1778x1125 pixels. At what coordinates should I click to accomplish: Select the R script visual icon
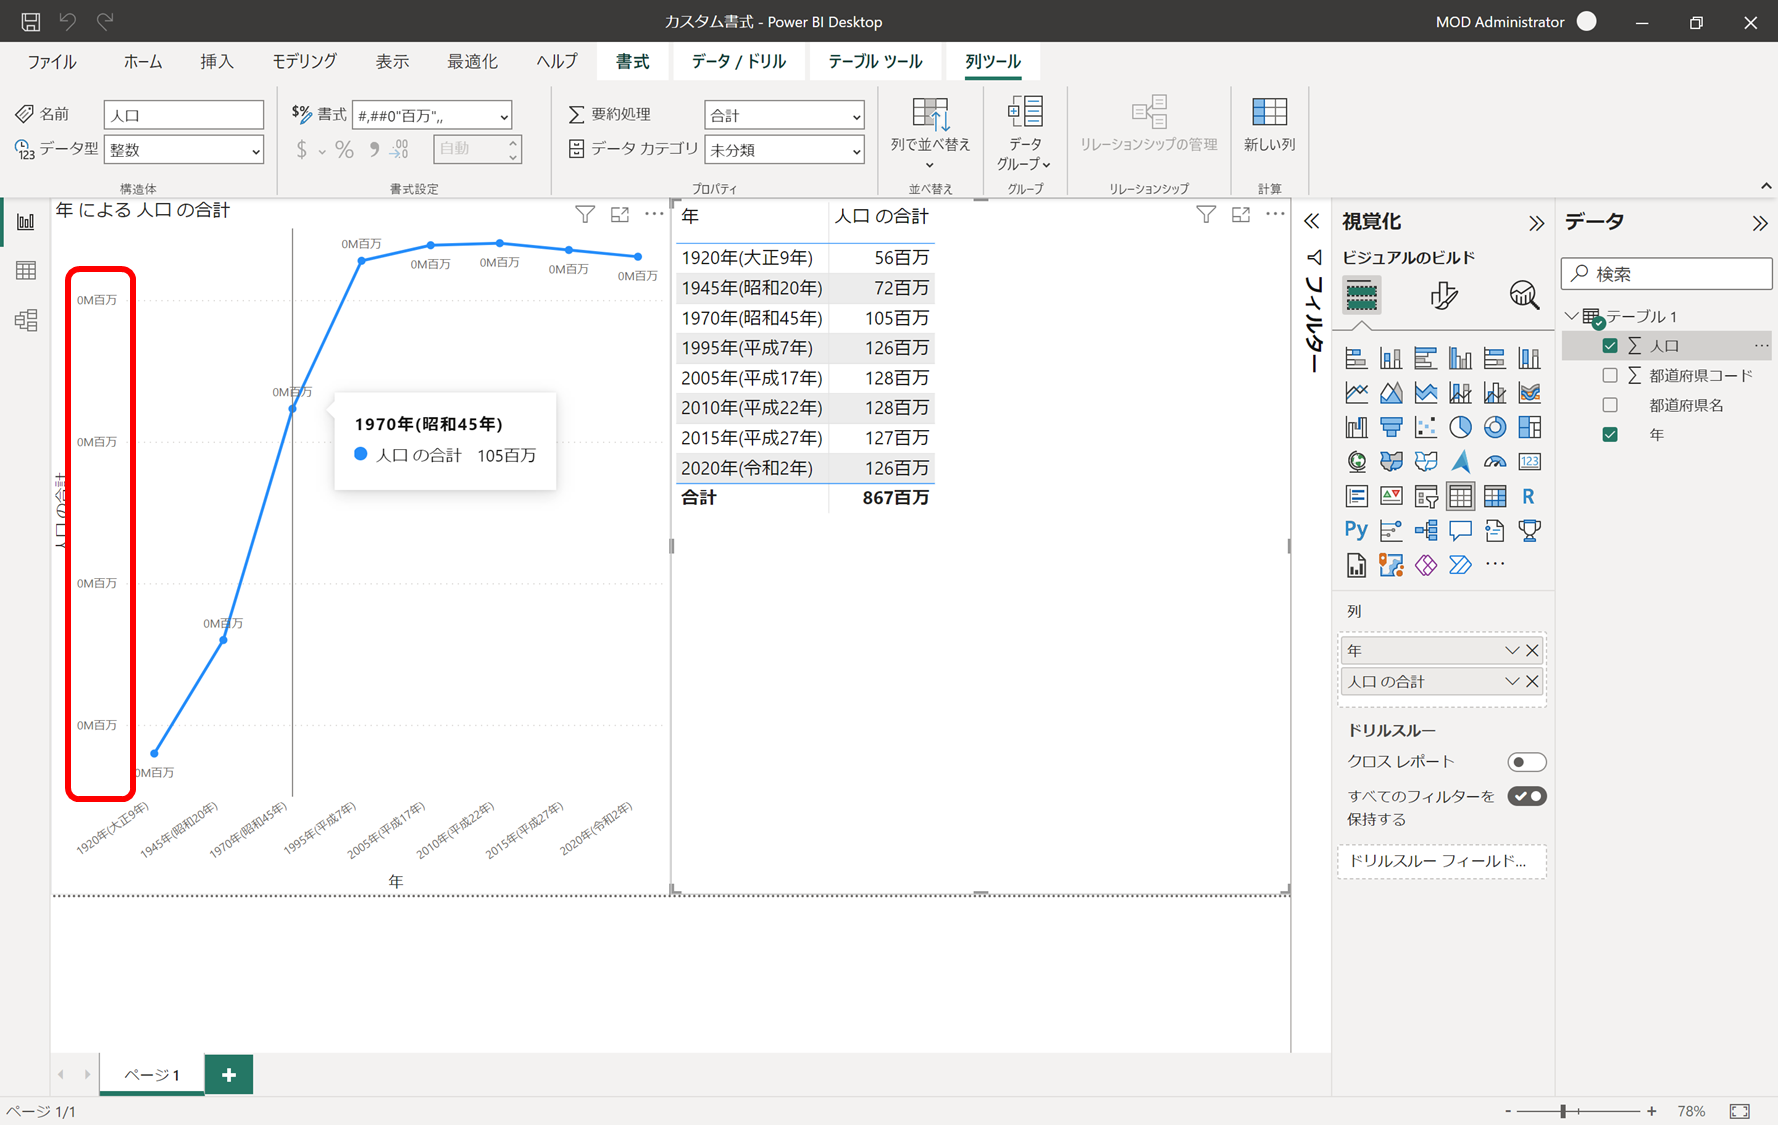click(x=1529, y=496)
